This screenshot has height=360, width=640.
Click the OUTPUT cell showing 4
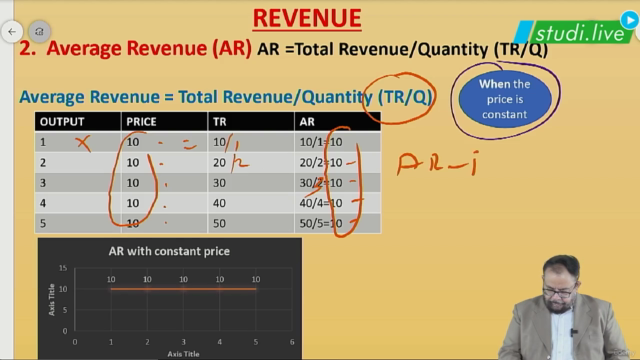[x=78, y=203]
